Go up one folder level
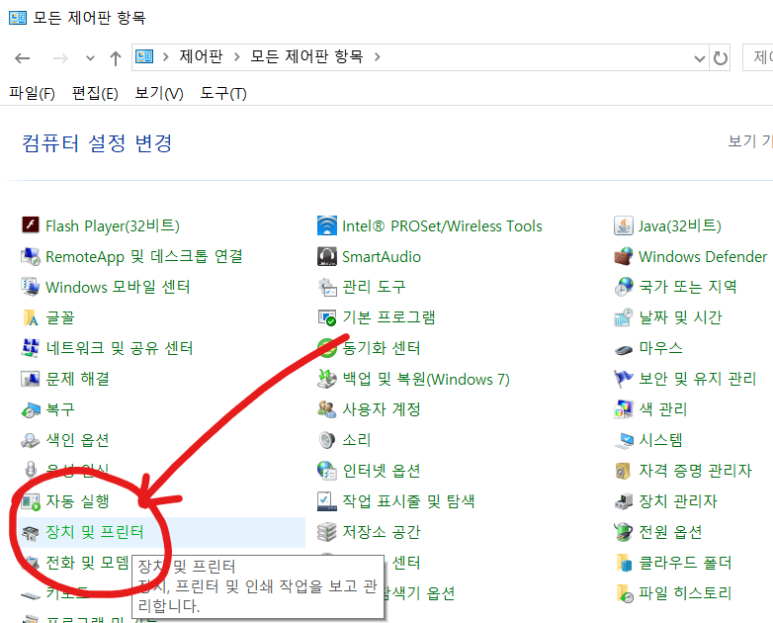 pyautogui.click(x=115, y=58)
